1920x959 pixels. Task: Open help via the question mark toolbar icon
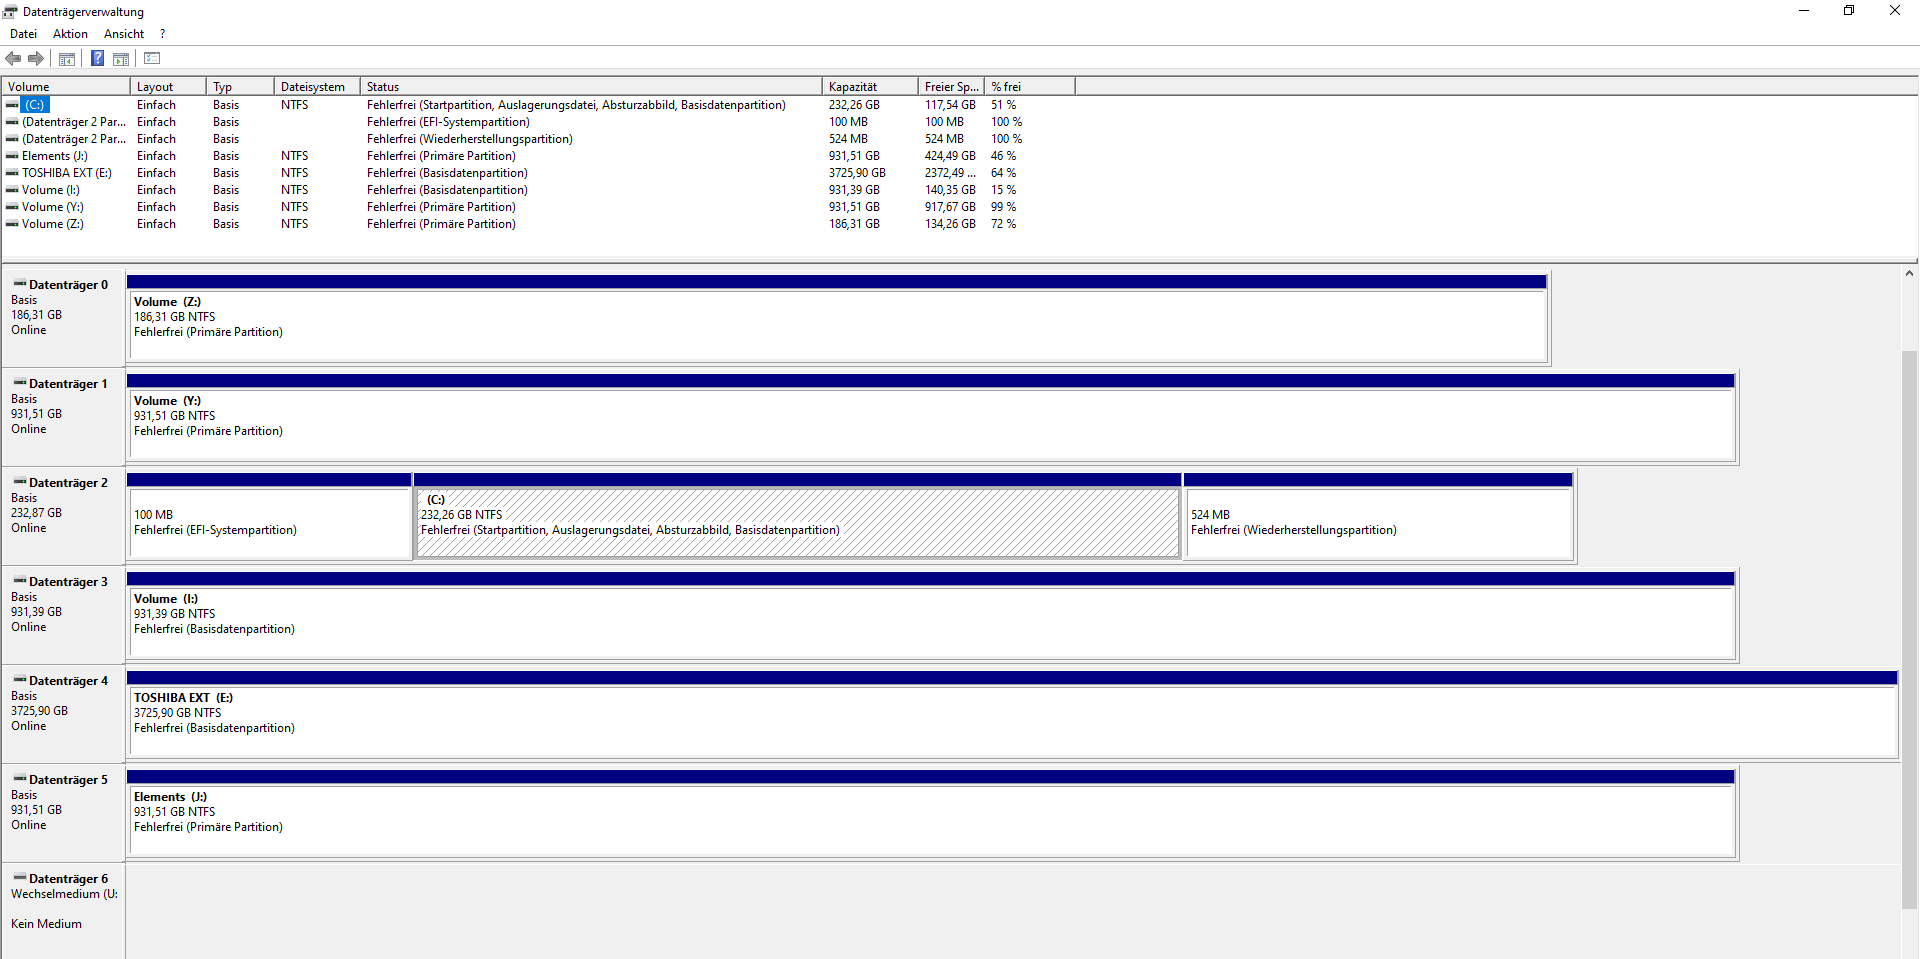point(97,58)
